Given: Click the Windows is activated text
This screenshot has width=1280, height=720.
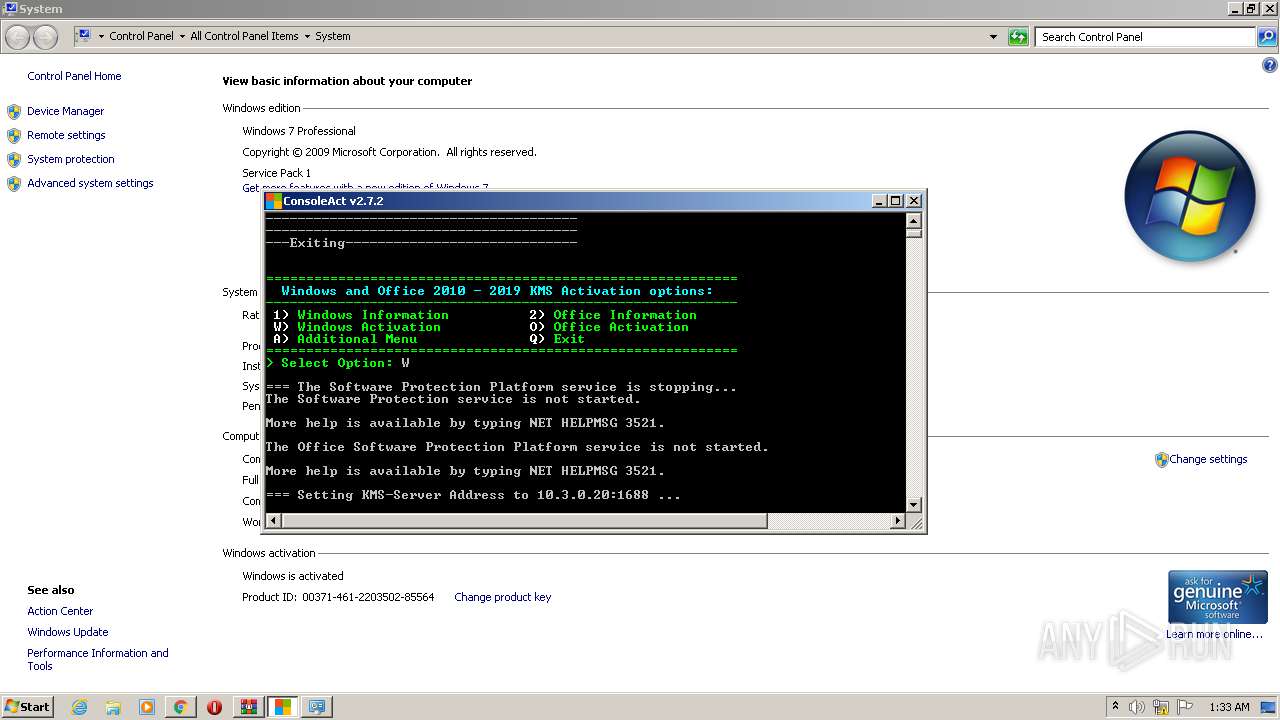Looking at the screenshot, I should [293, 576].
